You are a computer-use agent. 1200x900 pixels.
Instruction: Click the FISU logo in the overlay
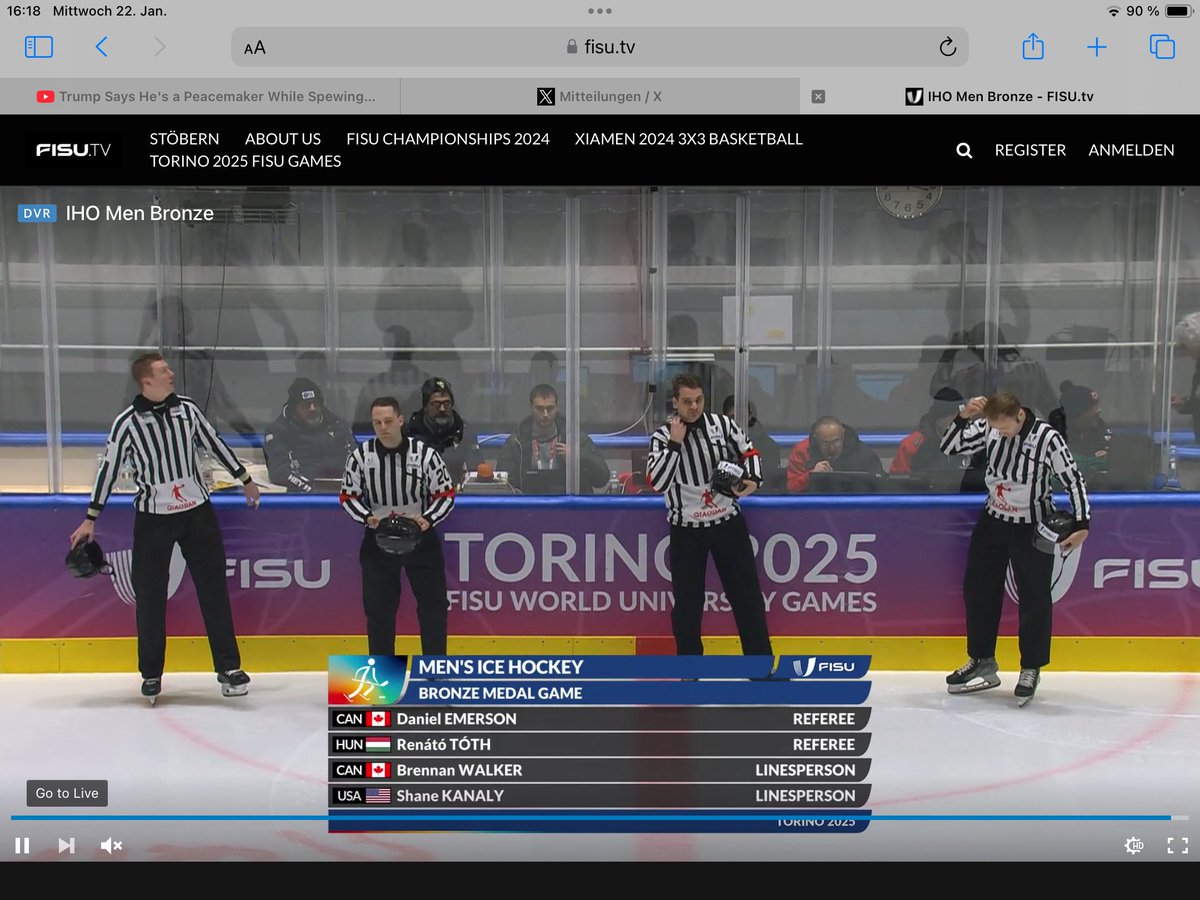coord(825,667)
